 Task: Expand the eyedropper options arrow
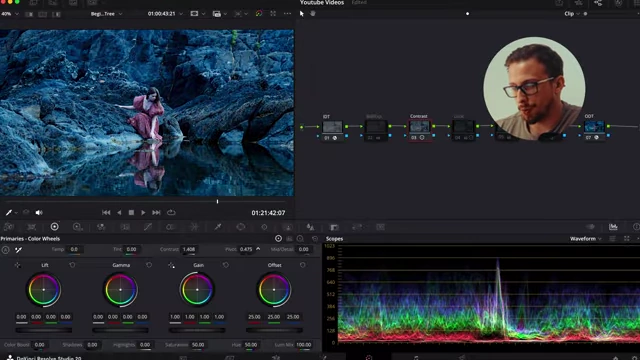click(16, 213)
